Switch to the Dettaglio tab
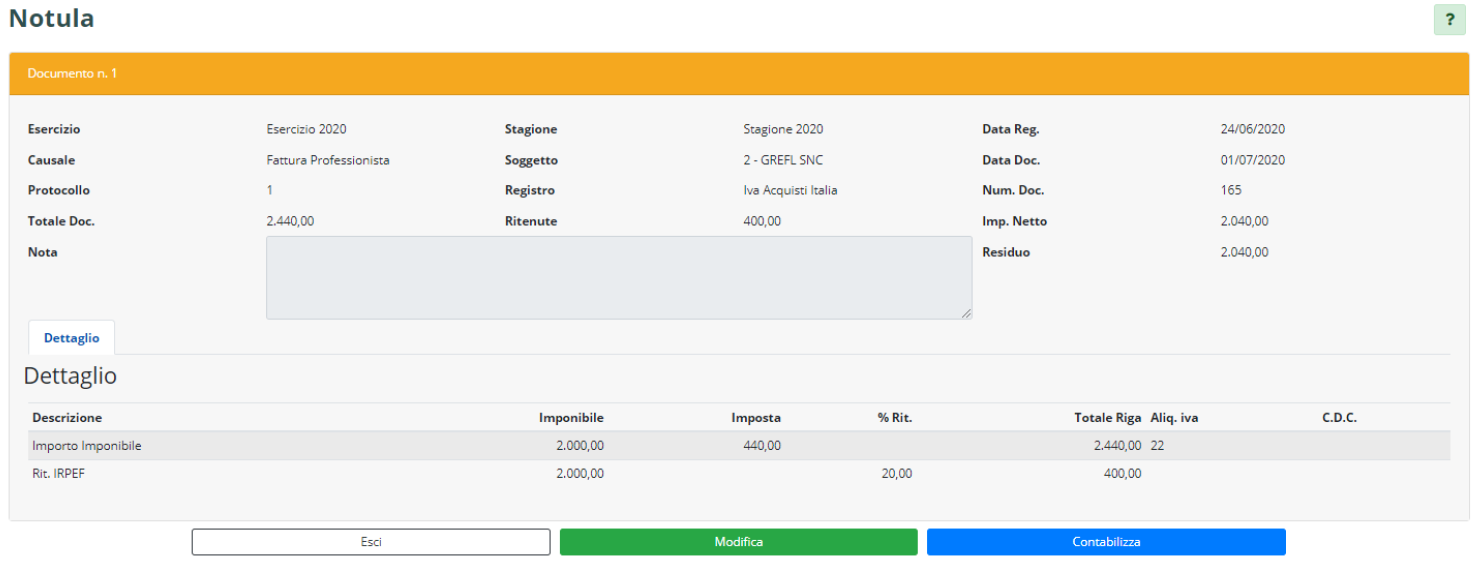The width and height of the screenshot is (1477, 576). click(72, 338)
